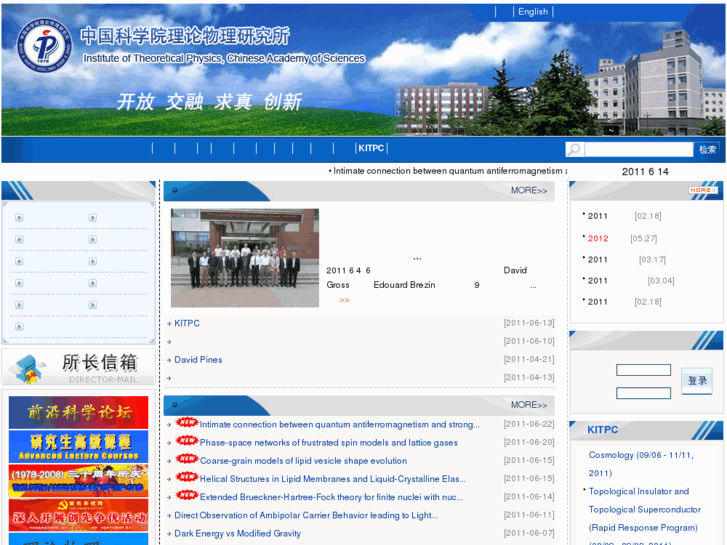The width and height of the screenshot is (727, 545).
Task: Click the institute circular logo
Action: pyautogui.click(x=45, y=46)
